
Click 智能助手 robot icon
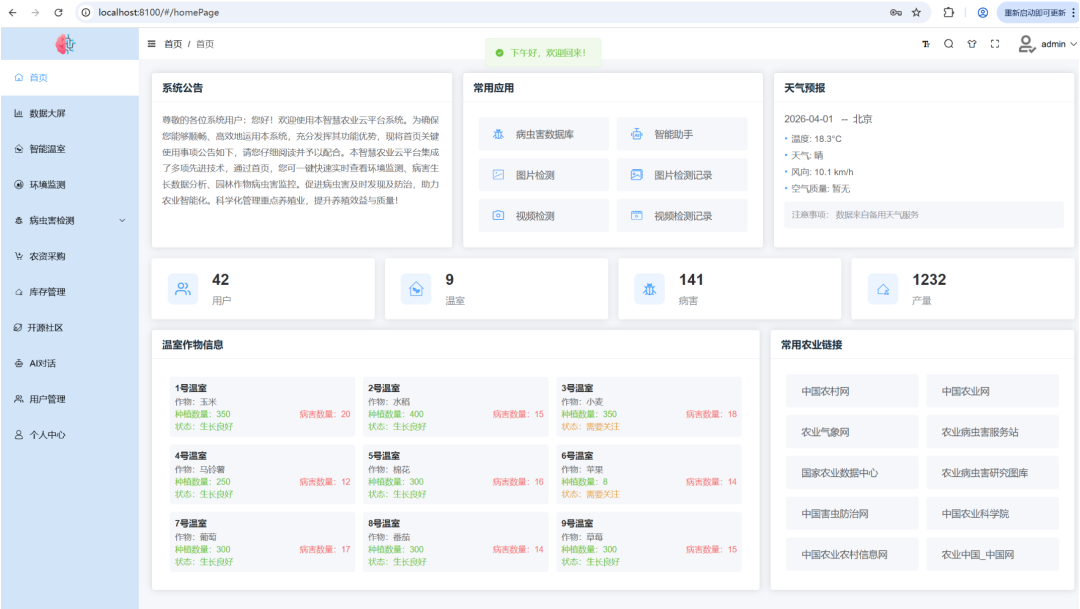click(x=636, y=134)
